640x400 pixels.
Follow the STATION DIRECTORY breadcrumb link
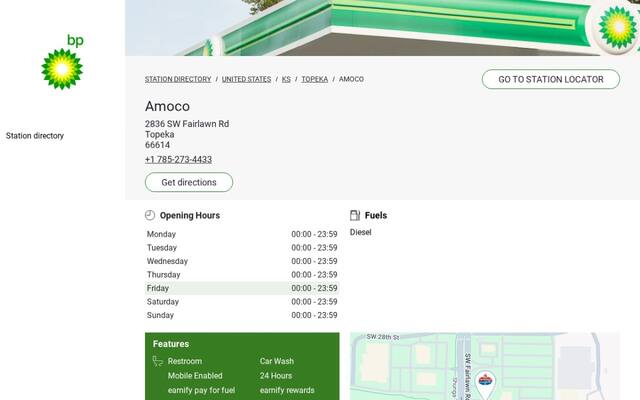(178, 79)
